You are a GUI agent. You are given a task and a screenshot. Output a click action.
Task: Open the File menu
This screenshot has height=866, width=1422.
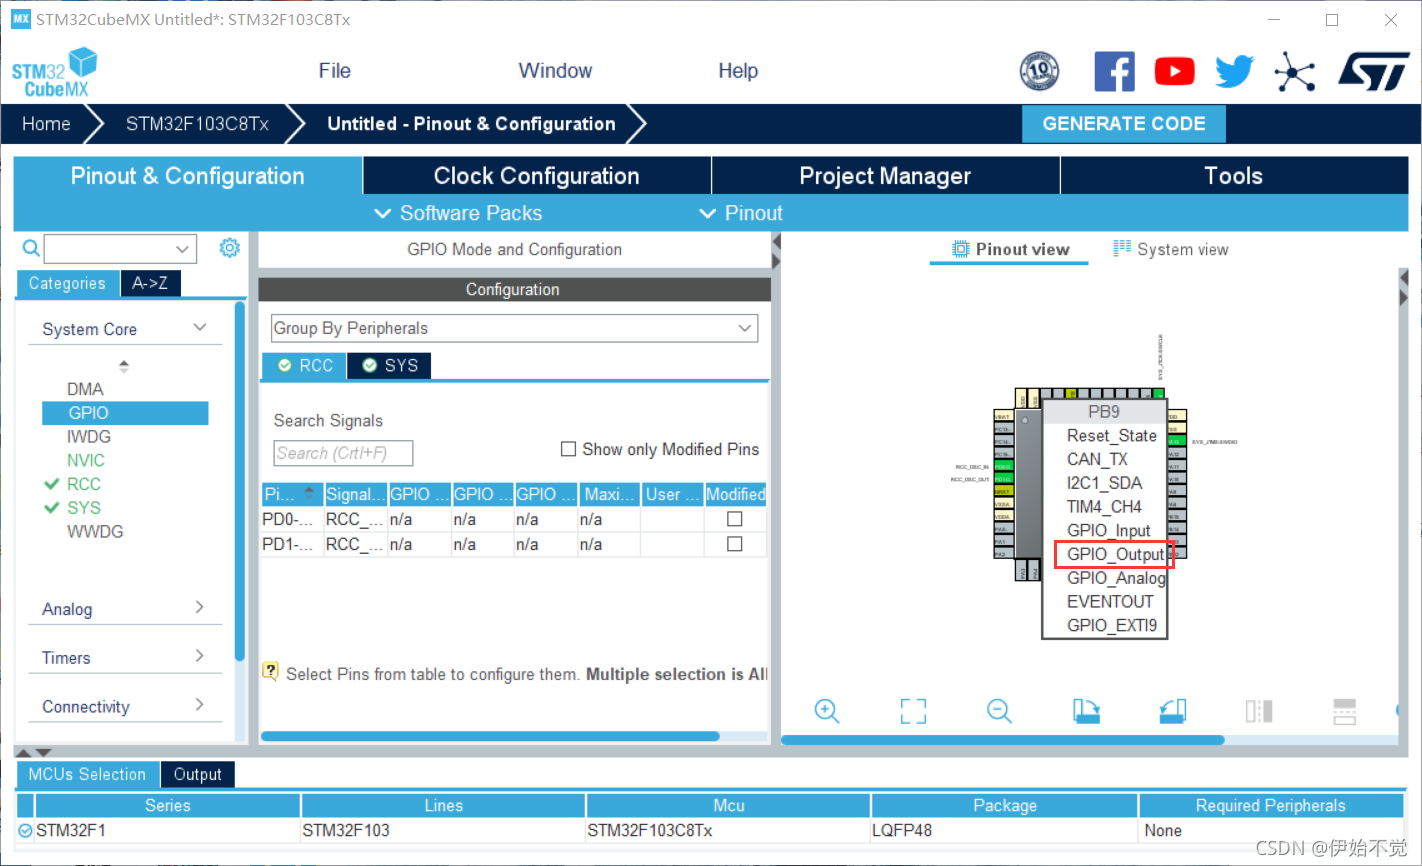click(334, 71)
